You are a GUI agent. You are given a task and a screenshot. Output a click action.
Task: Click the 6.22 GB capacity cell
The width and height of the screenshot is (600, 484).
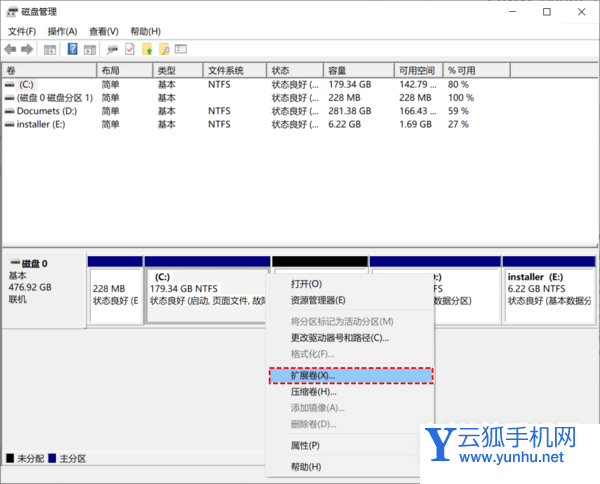pyautogui.click(x=344, y=124)
